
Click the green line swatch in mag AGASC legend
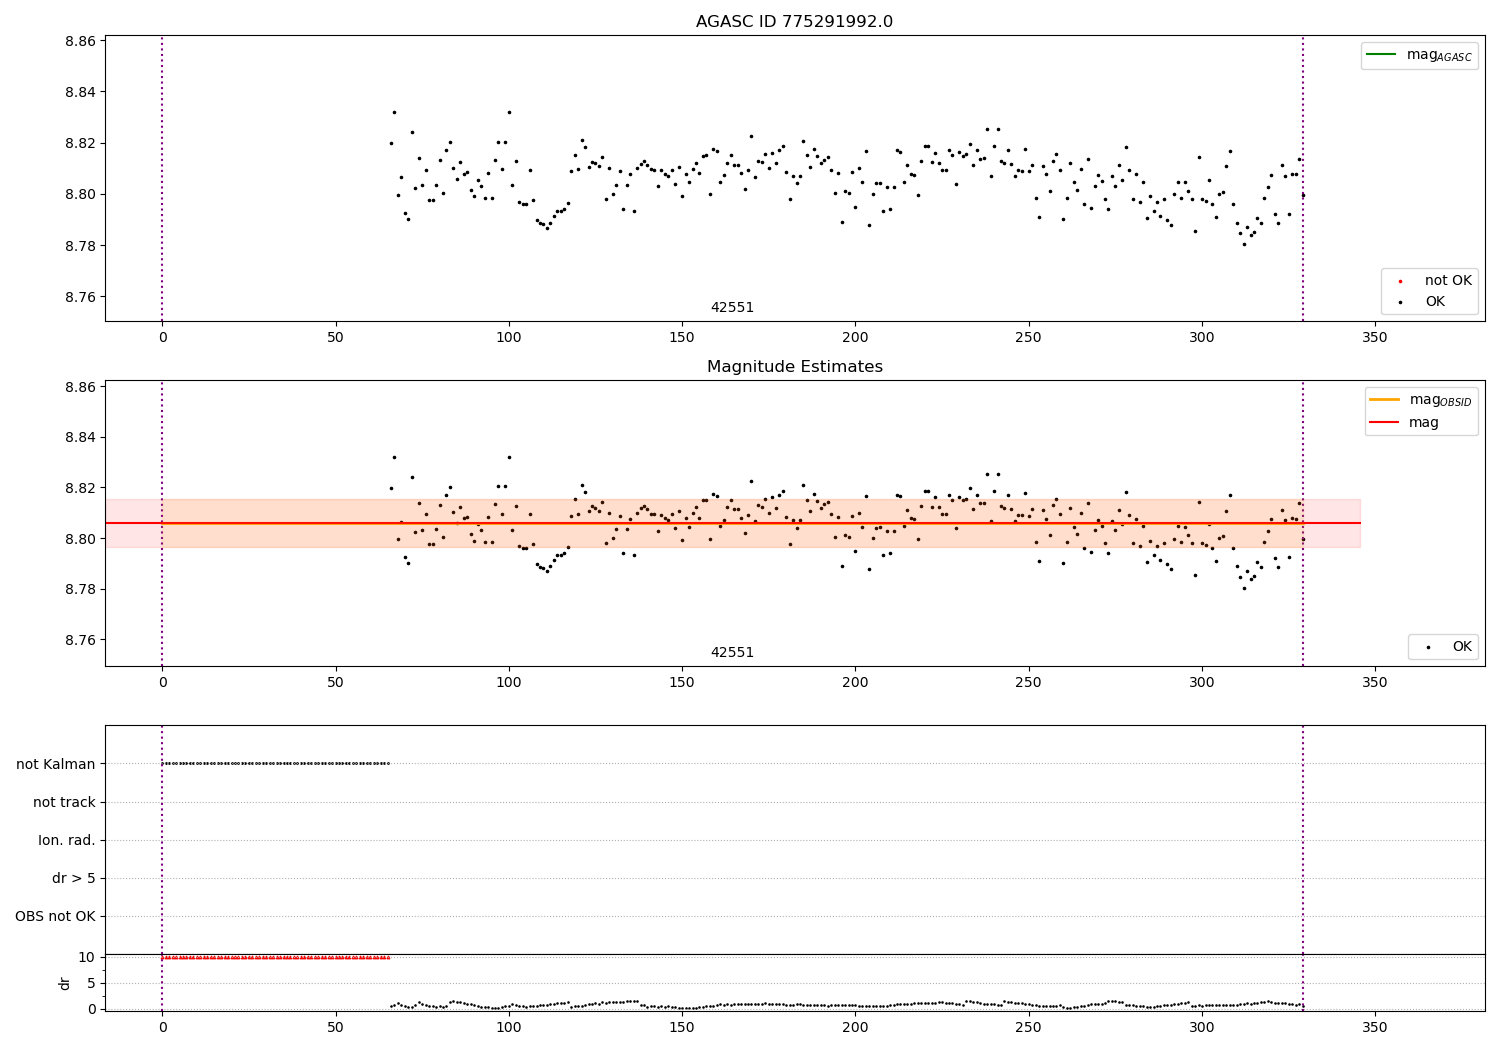pos(1381,54)
